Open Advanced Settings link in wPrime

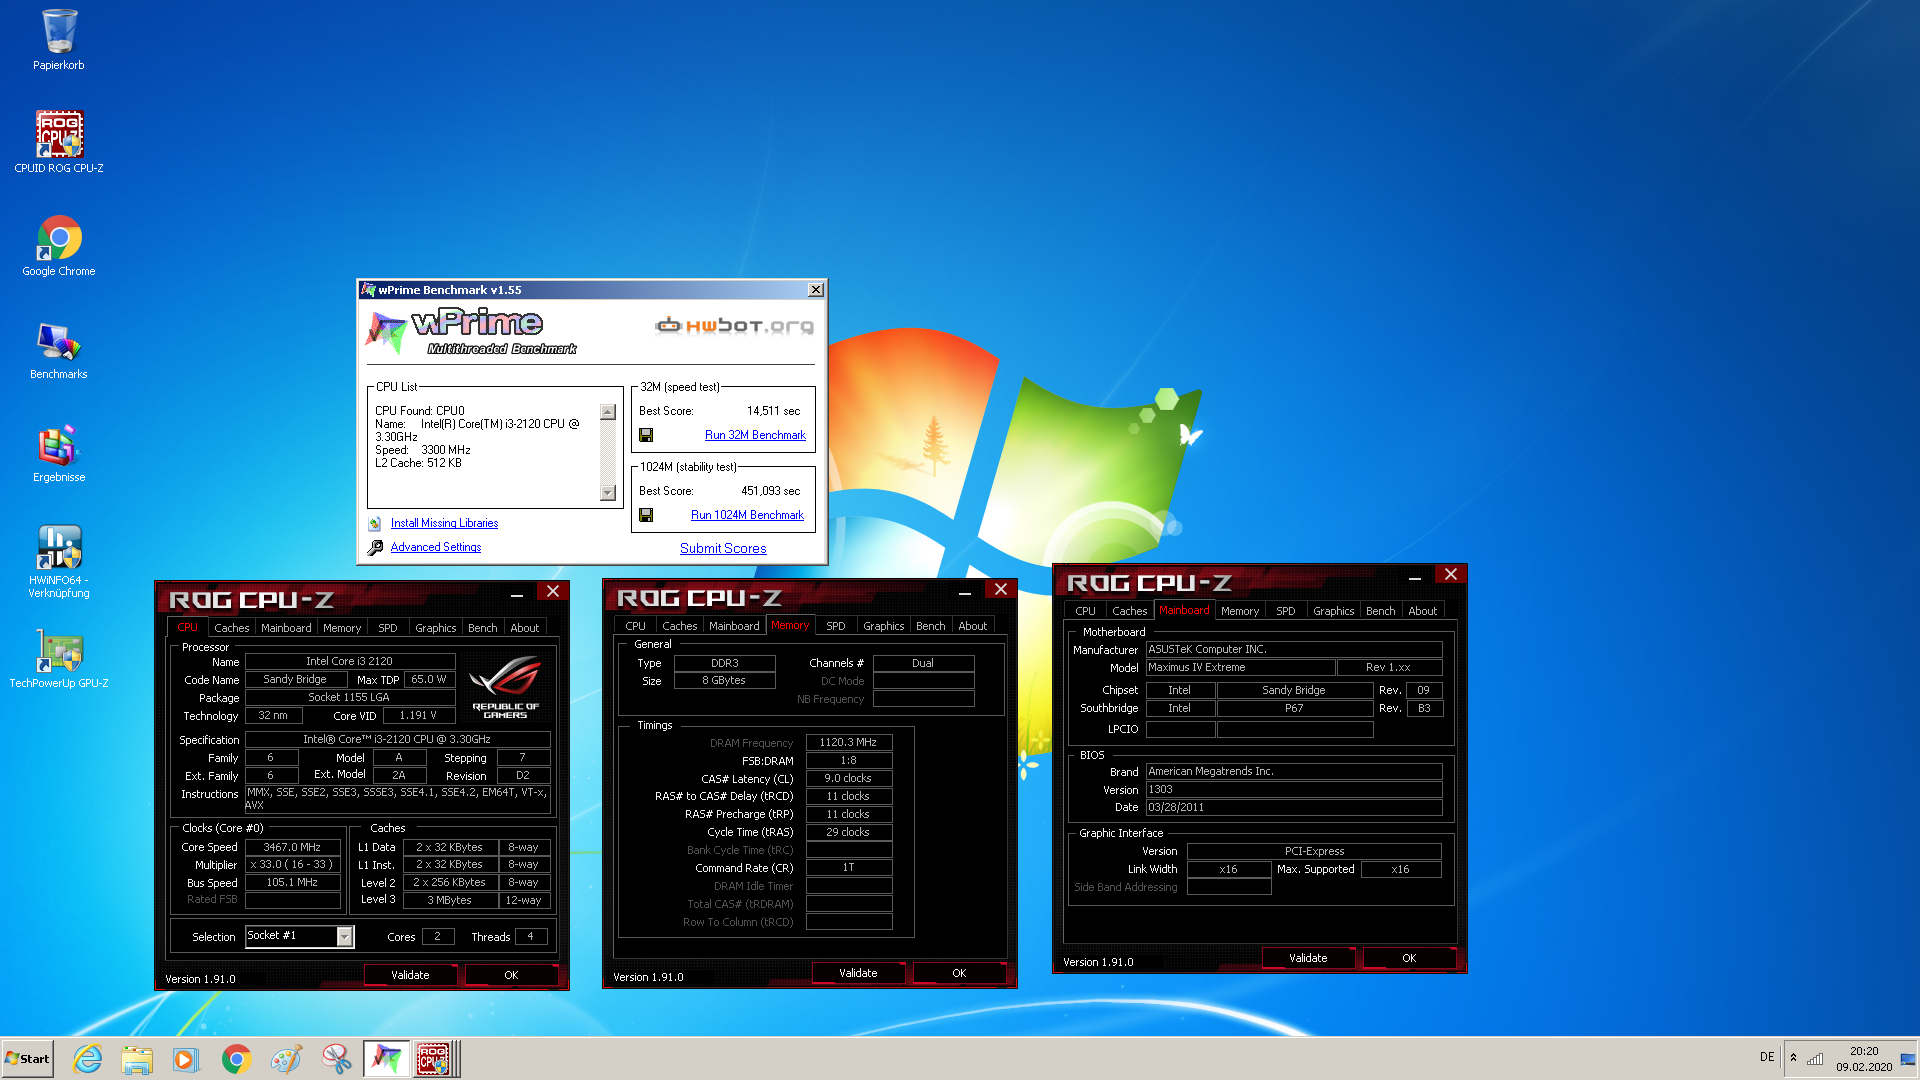click(435, 547)
